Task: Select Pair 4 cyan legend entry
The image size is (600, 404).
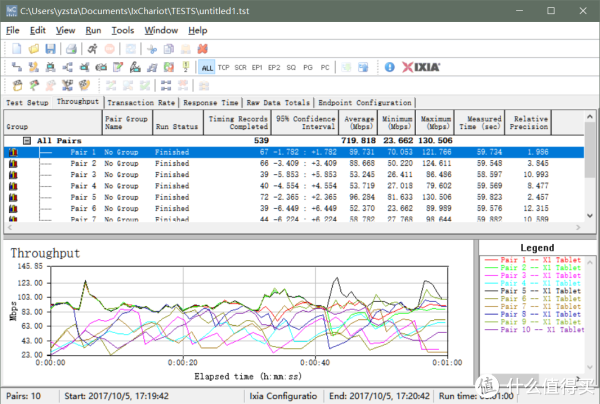Action: pos(533,283)
